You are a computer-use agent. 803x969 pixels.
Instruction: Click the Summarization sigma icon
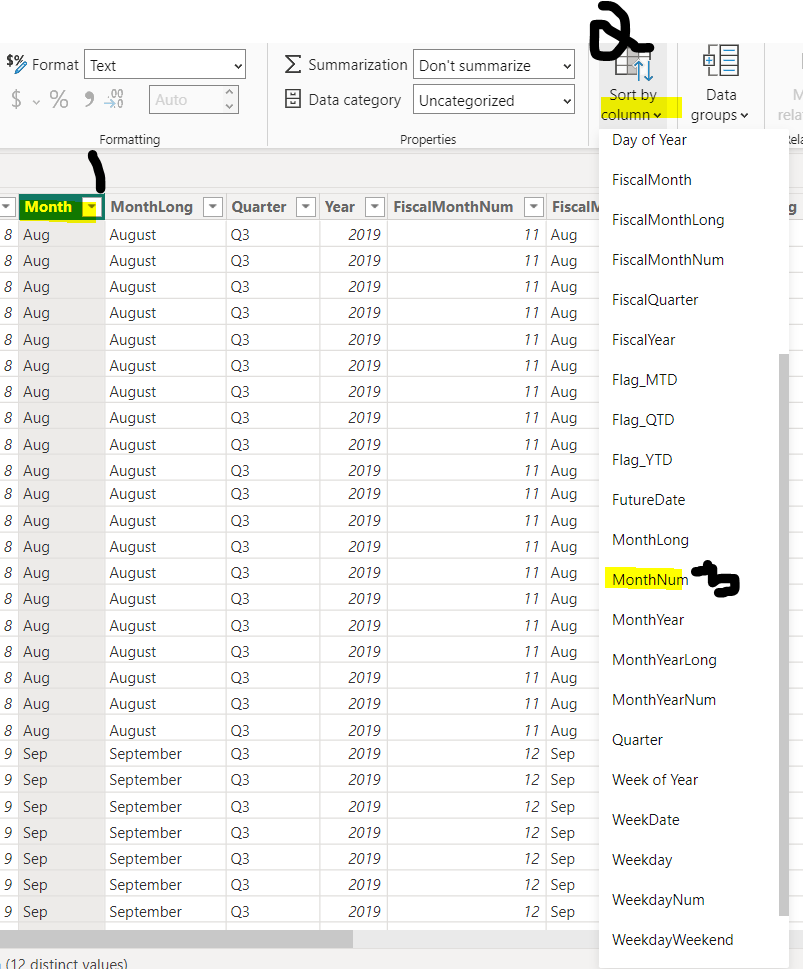coord(293,64)
